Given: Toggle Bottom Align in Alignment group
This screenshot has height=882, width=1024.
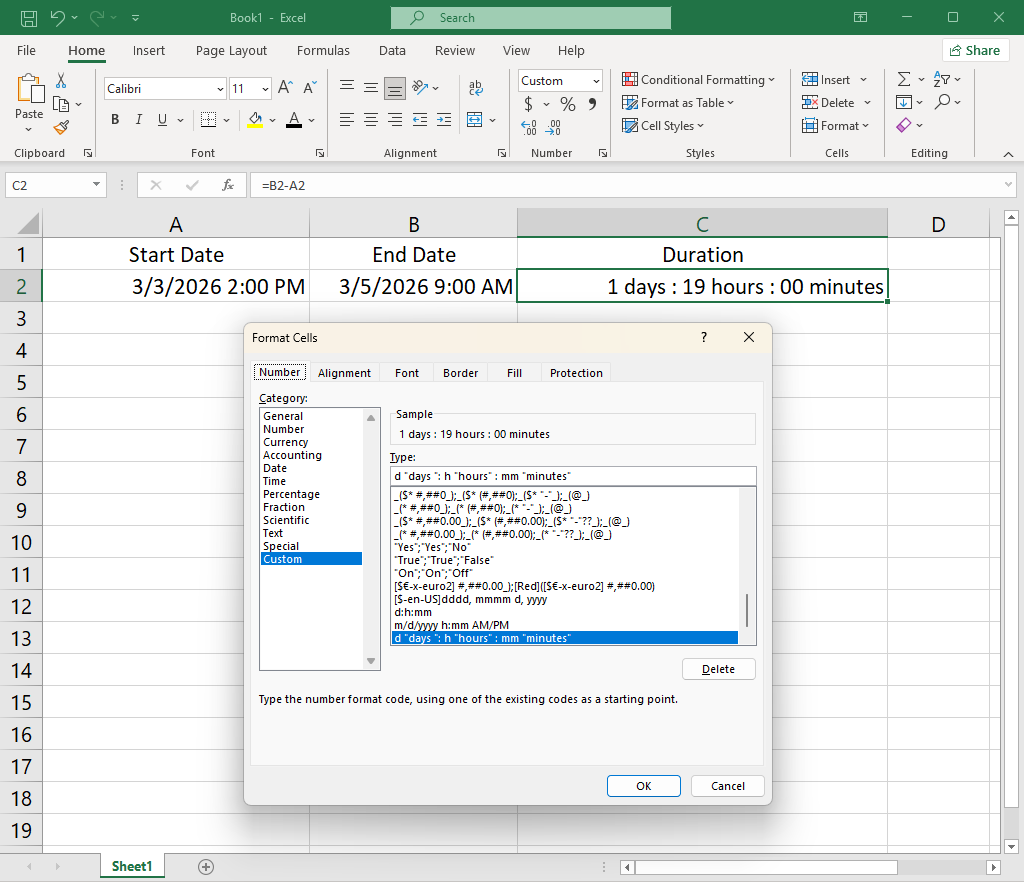Looking at the screenshot, I should click(x=394, y=87).
